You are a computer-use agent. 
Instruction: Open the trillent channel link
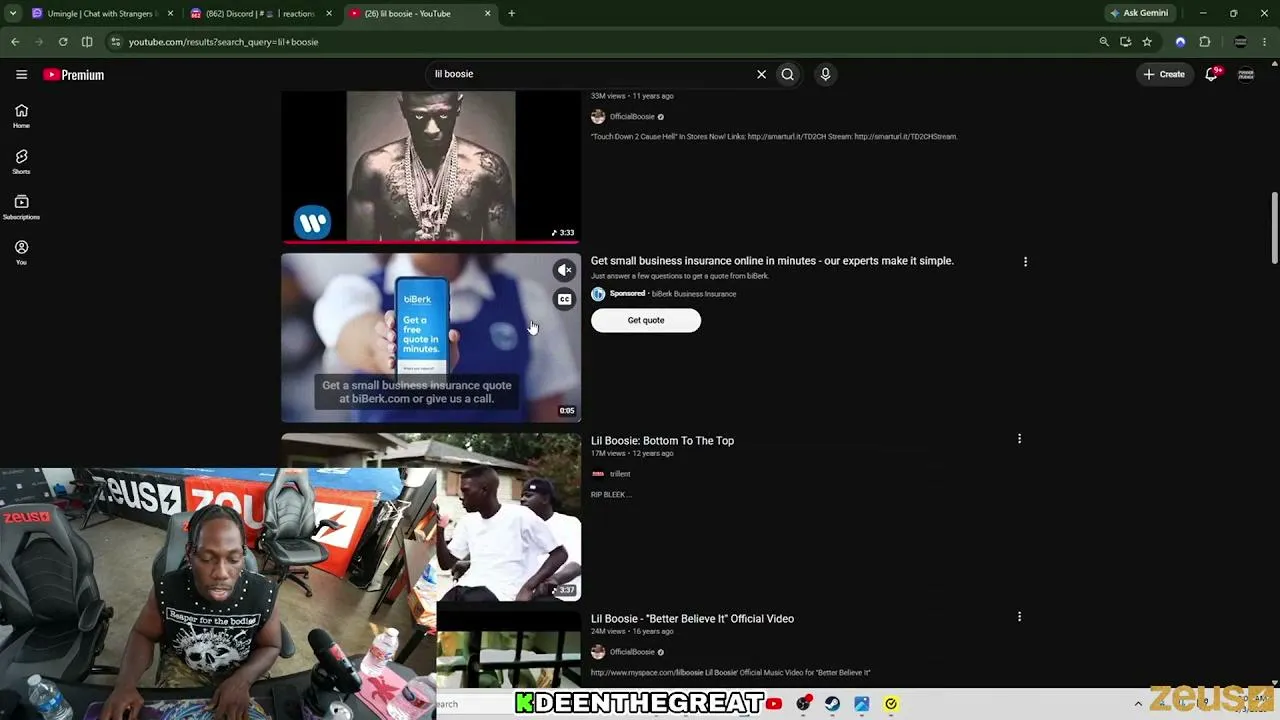click(620, 474)
